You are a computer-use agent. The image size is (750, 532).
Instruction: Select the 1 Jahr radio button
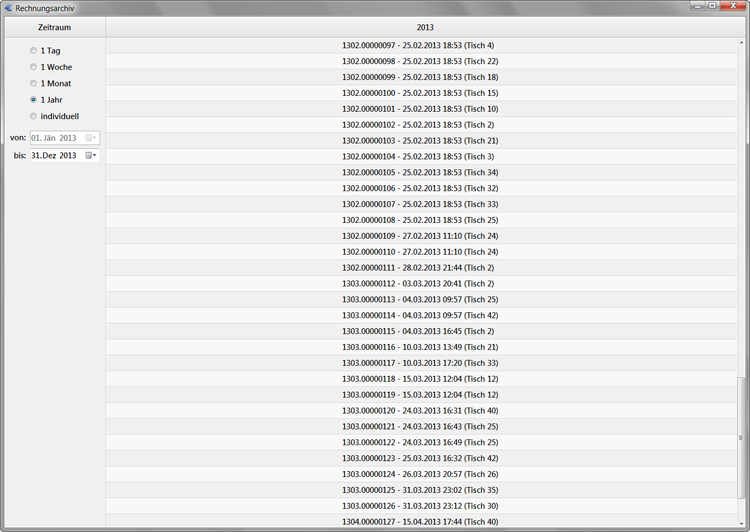(x=33, y=100)
